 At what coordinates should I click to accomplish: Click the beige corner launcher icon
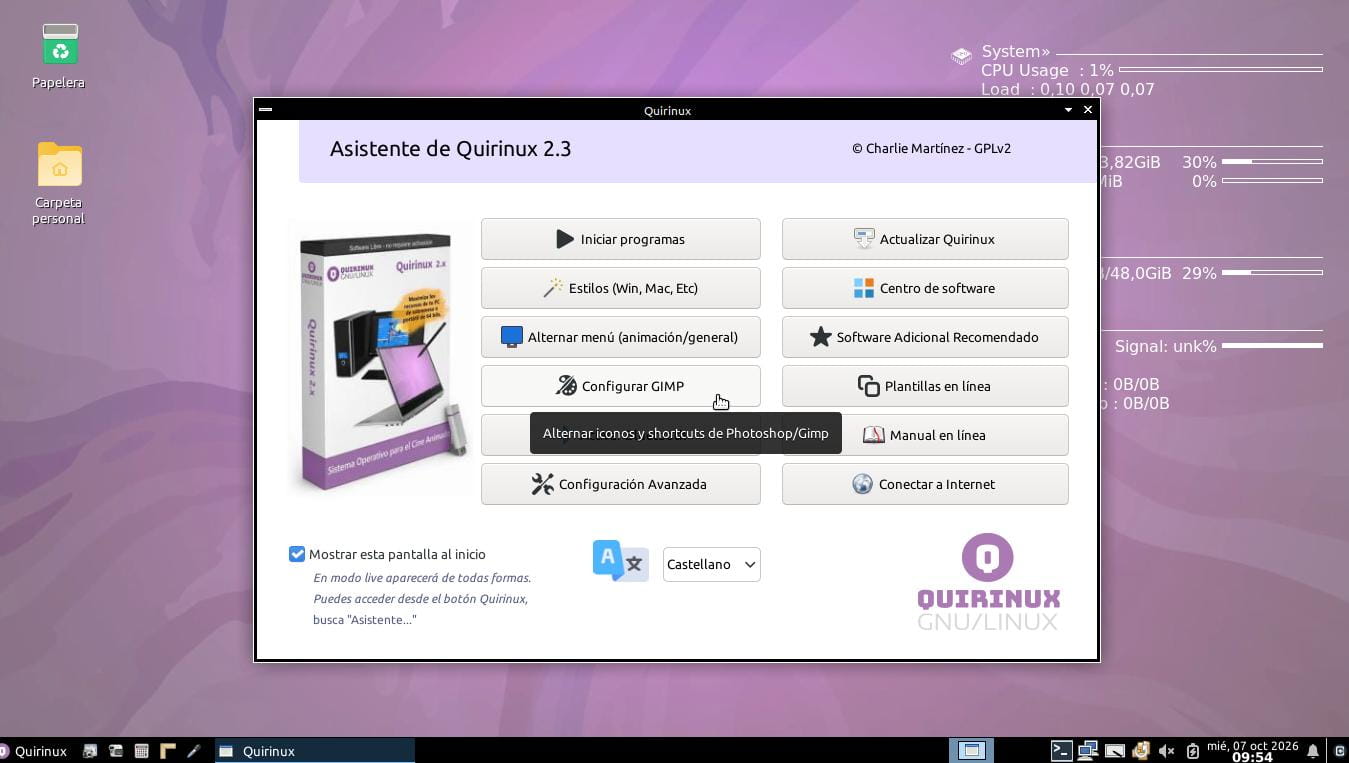[168, 751]
